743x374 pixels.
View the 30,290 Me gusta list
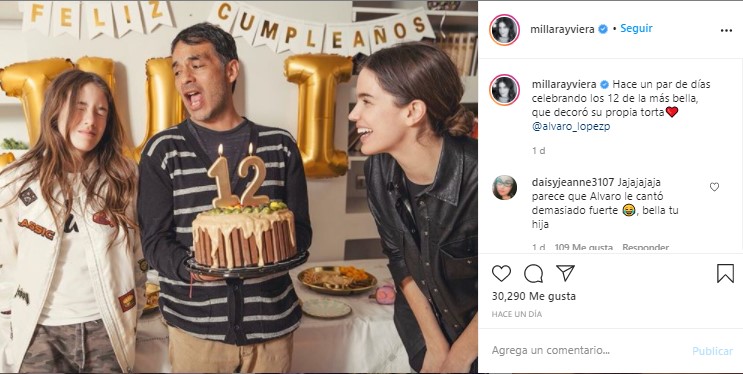pos(534,296)
